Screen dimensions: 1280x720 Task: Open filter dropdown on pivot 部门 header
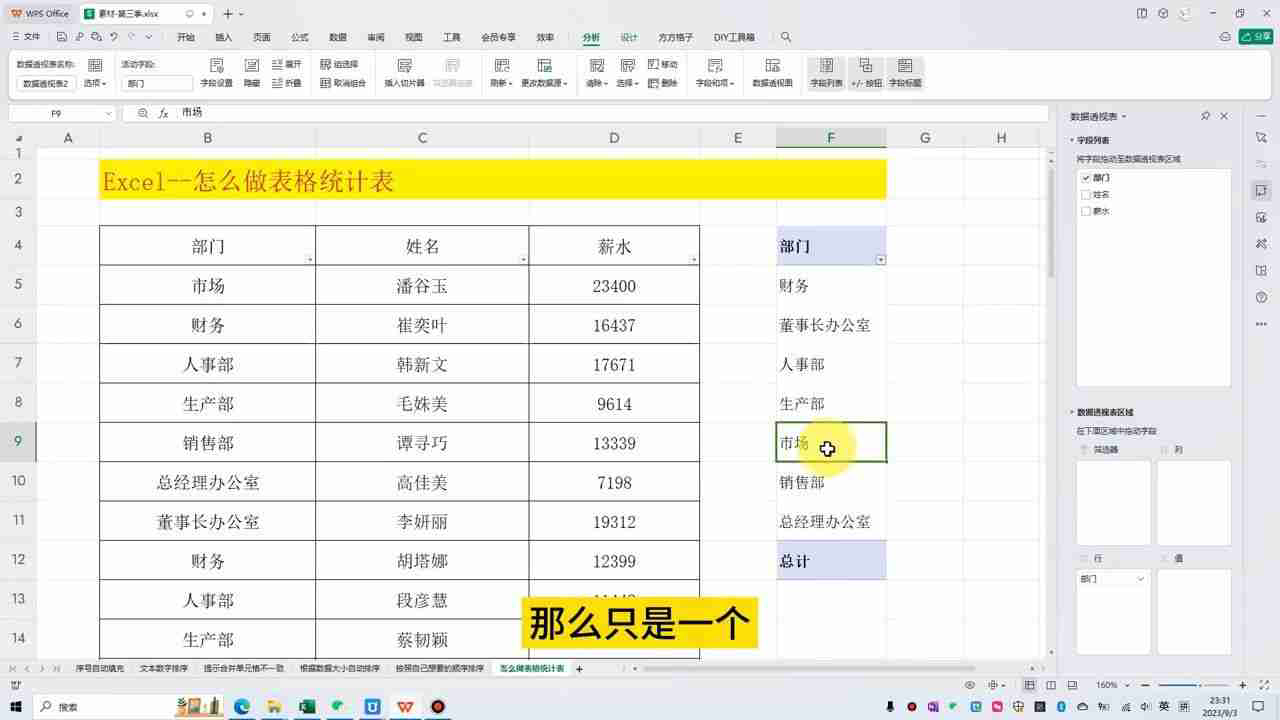coord(880,260)
